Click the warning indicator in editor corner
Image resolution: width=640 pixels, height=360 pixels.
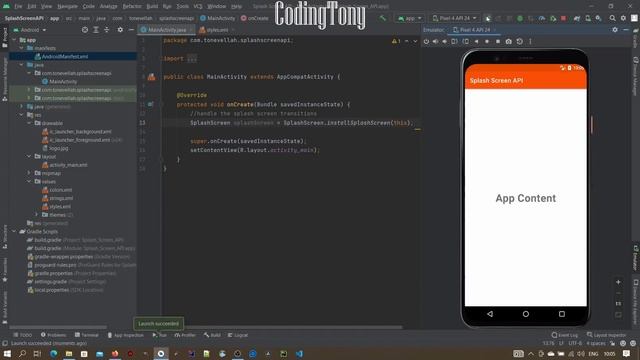(x=396, y=41)
